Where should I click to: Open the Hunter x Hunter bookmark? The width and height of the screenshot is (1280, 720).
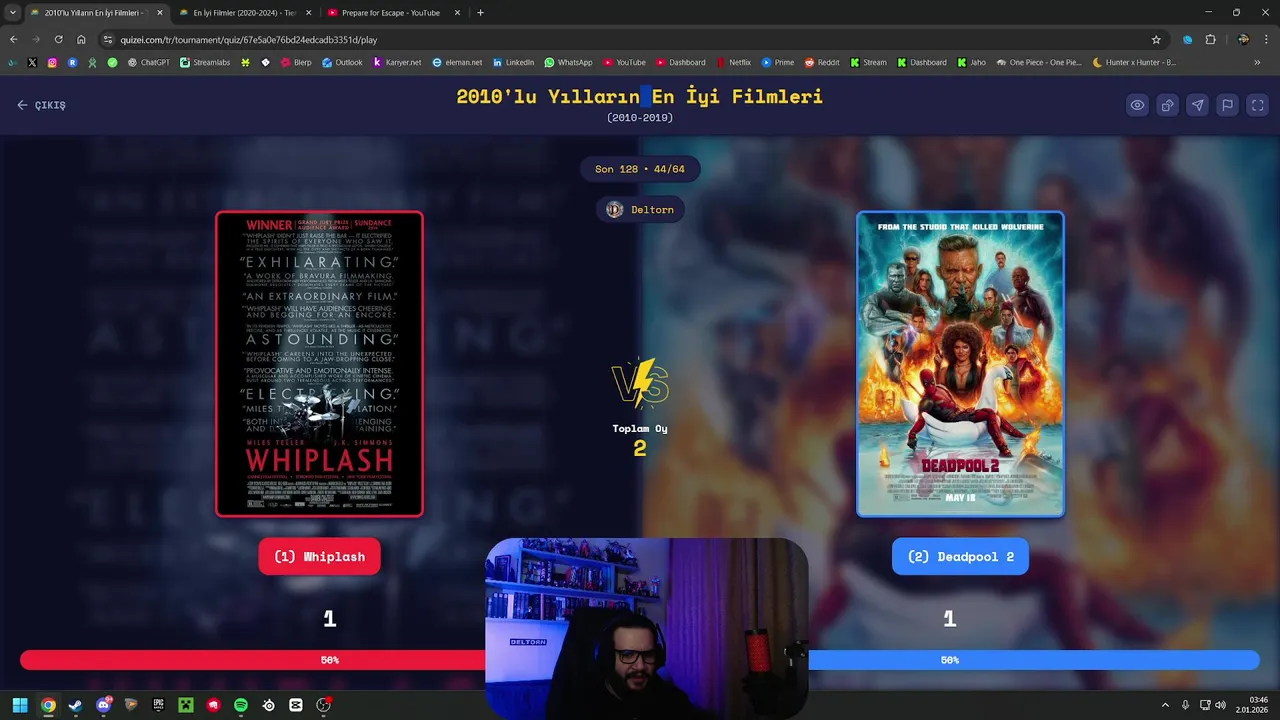click(1134, 62)
